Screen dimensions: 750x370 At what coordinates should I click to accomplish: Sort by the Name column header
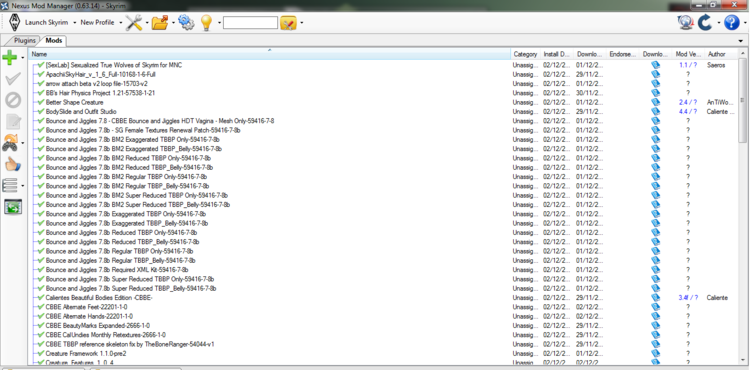click(x=269, y=54)
